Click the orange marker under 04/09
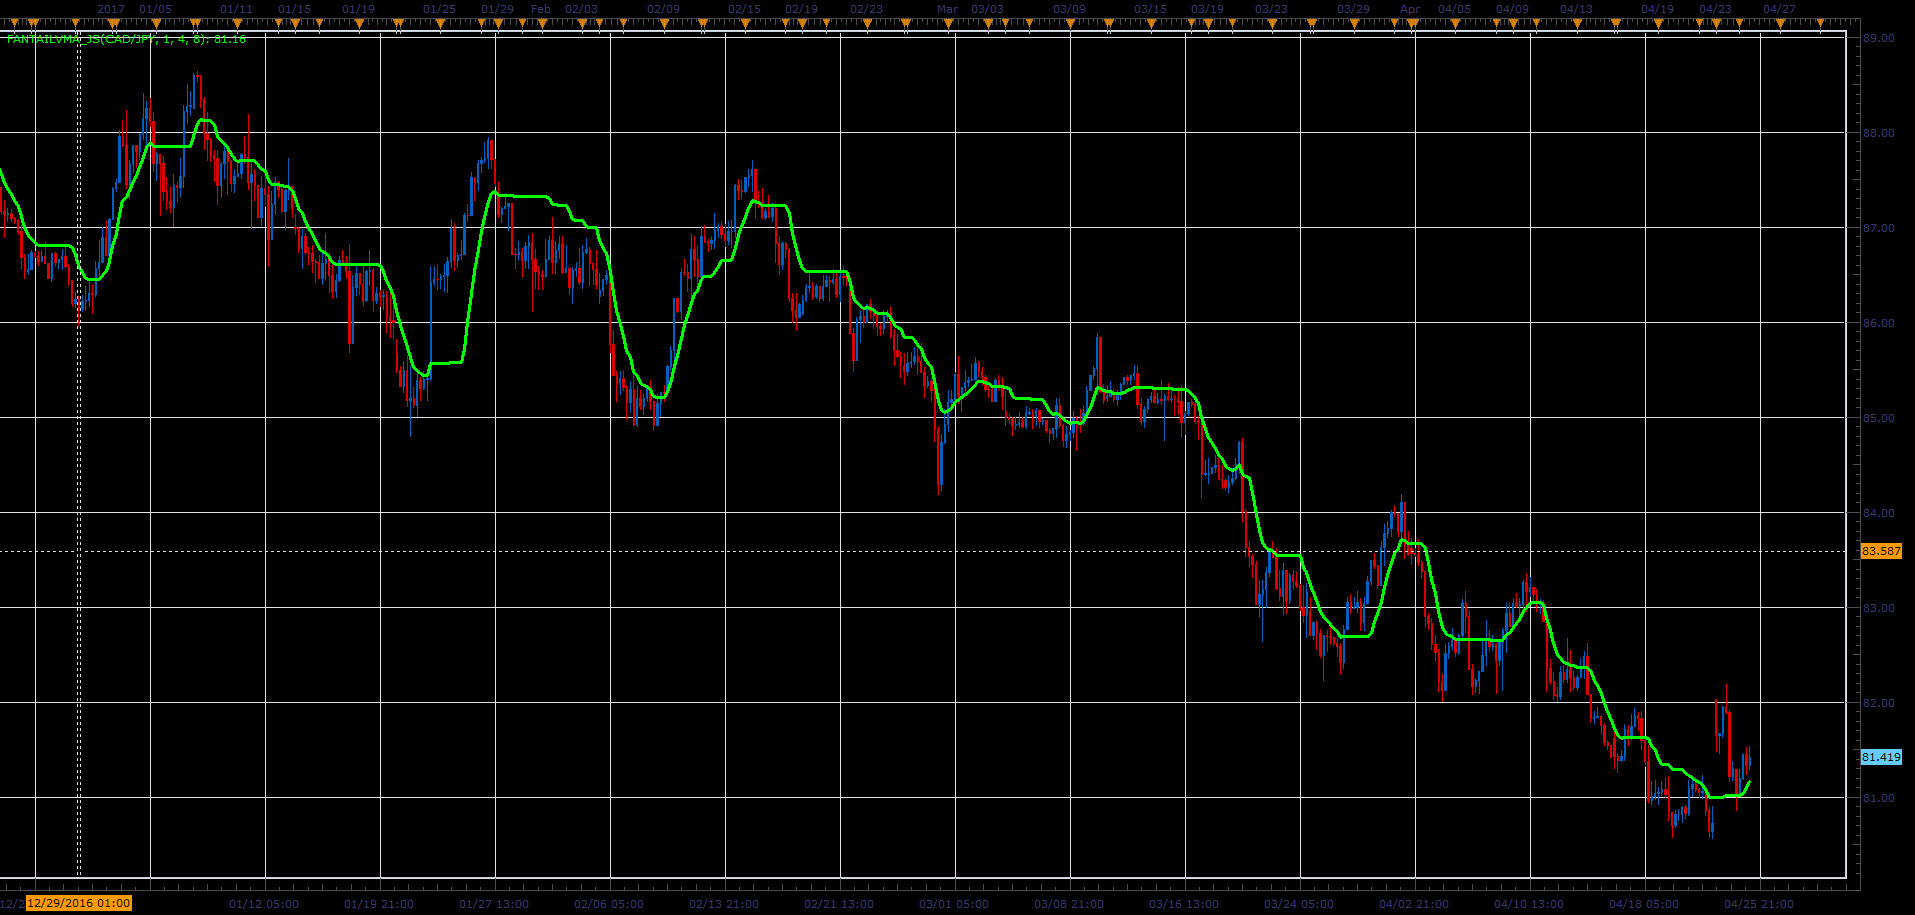 [x=1515, y=23]
